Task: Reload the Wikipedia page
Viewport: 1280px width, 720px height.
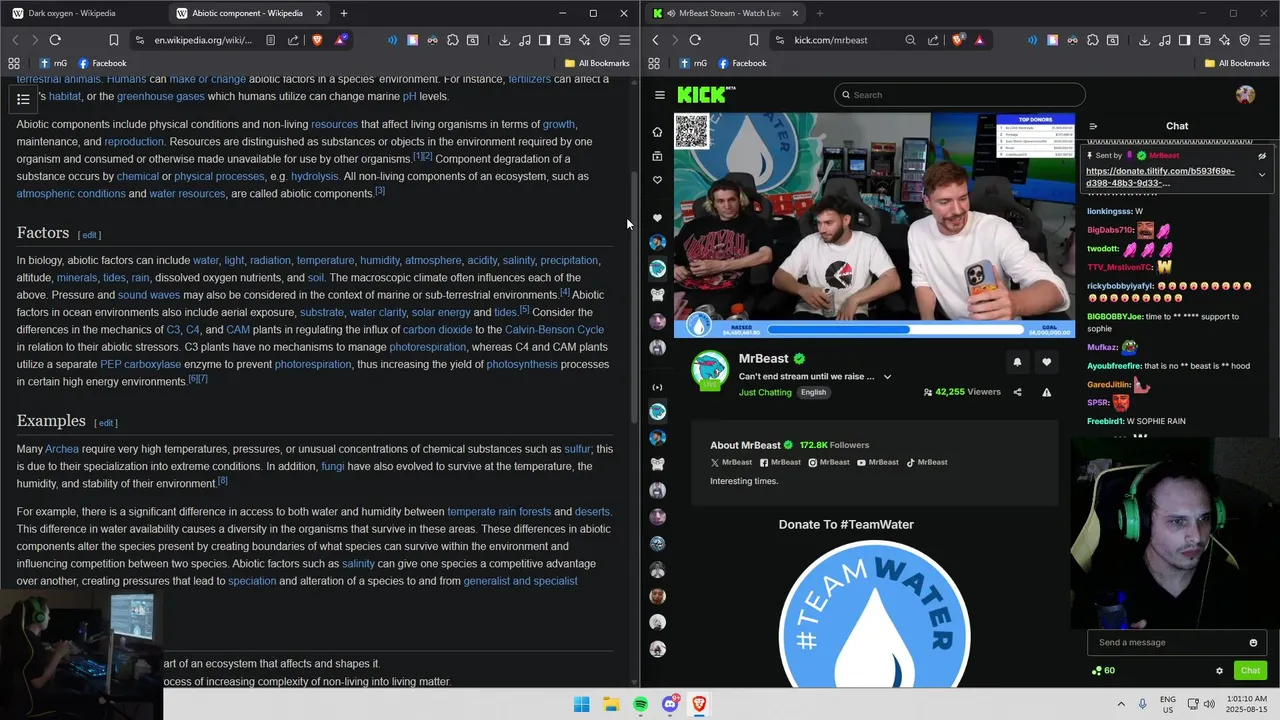Action: pyautogui.click(x=55, y=40)
